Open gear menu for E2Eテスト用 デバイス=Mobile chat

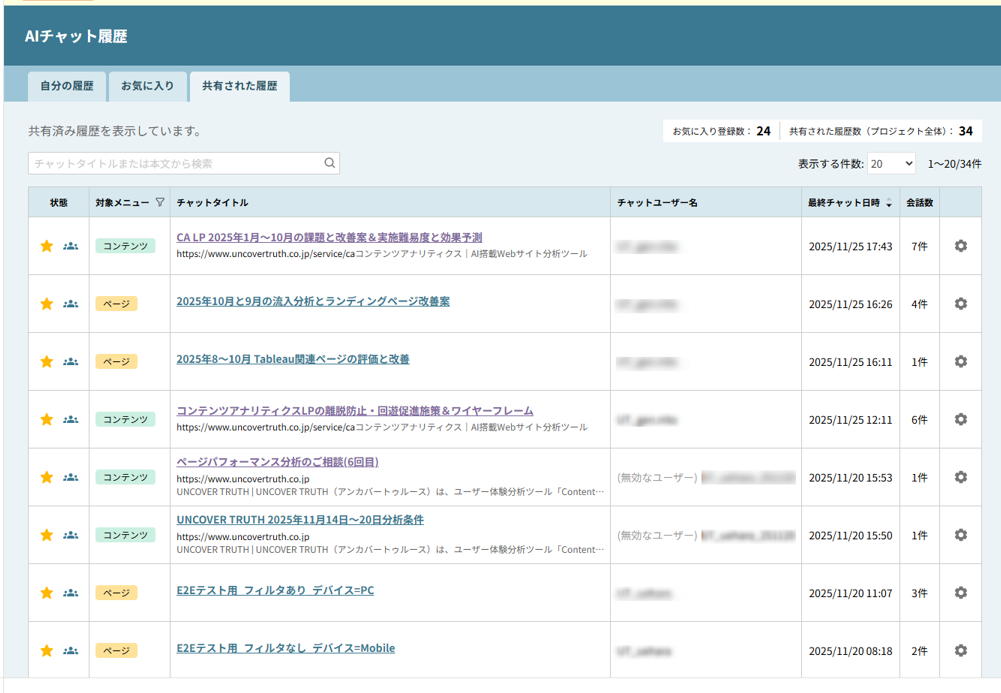point(960,651)
